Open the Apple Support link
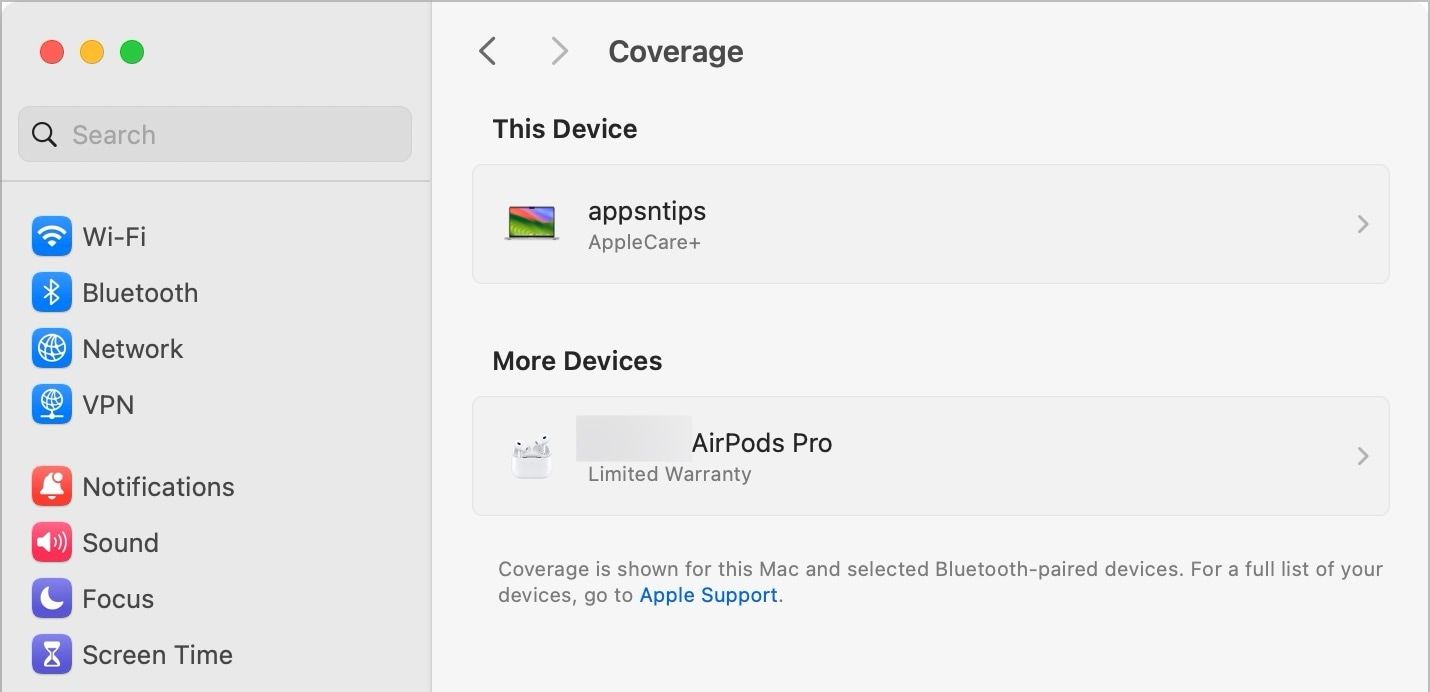Screen dimensions: 1430x692 [707, 595]
